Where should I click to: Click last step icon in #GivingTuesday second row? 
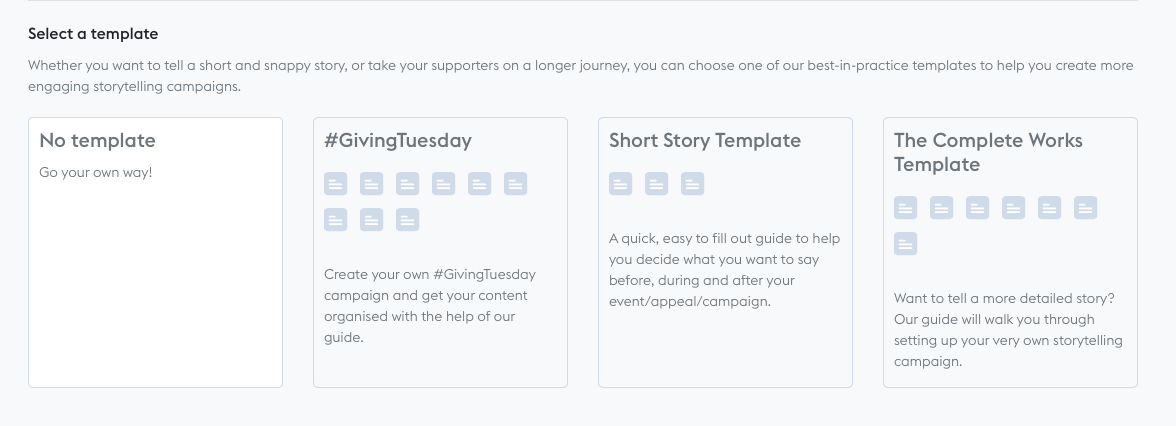[x=408, y=220]
